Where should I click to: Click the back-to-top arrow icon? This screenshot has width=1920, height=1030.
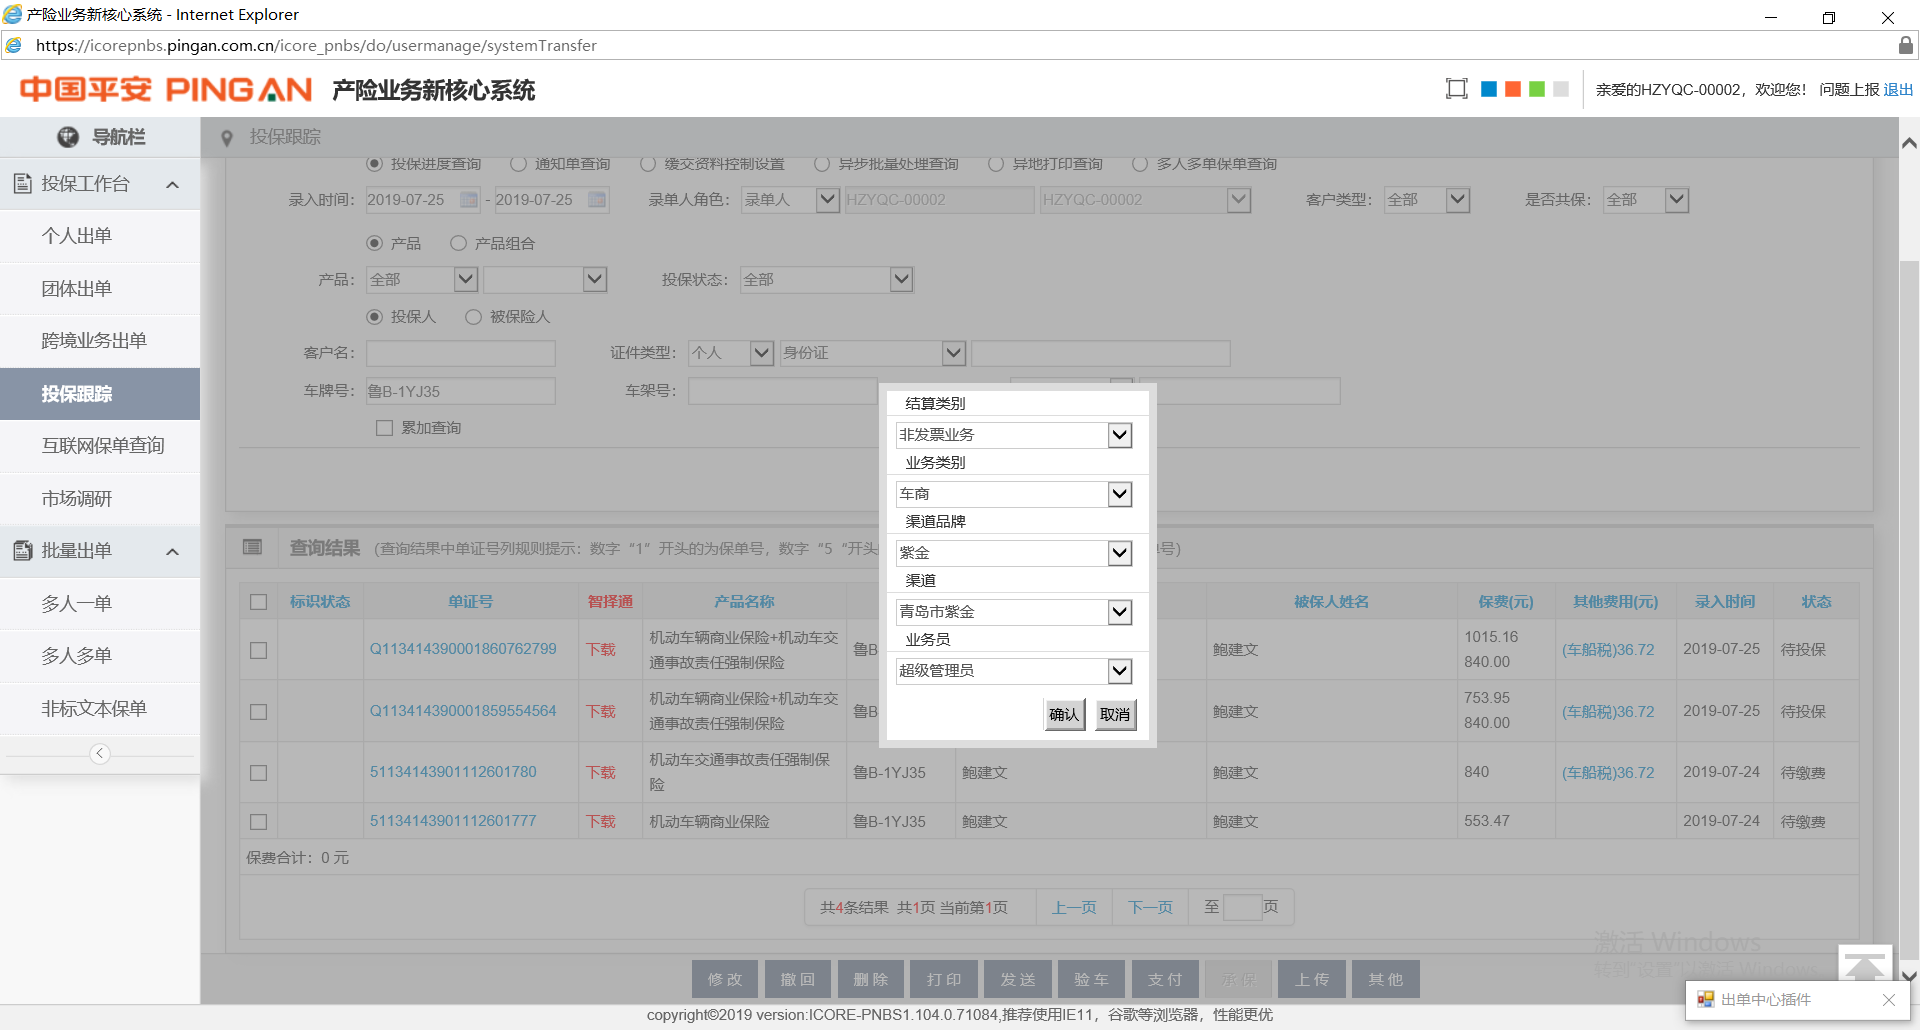click(x=1864, y=966)
